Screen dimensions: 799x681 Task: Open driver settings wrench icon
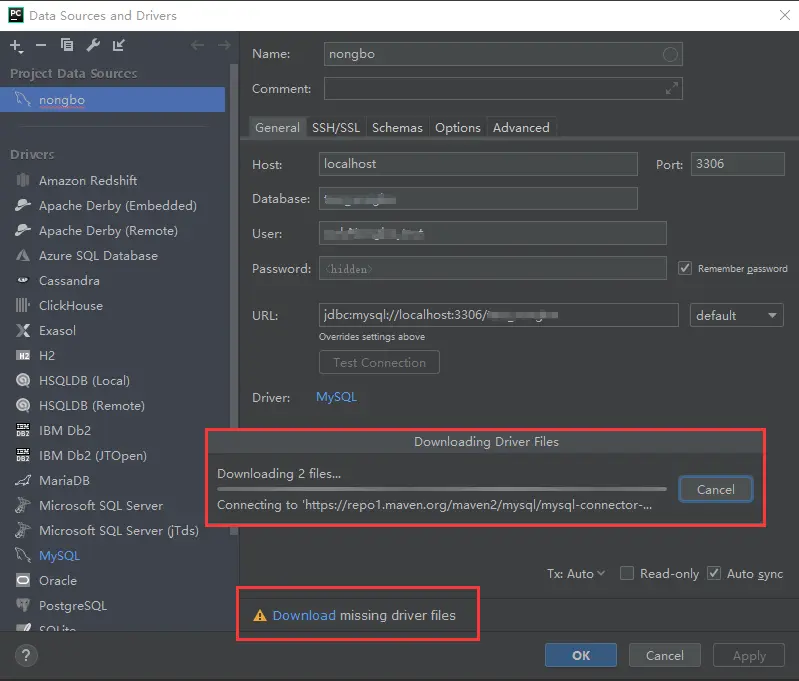tap(93, 45)
